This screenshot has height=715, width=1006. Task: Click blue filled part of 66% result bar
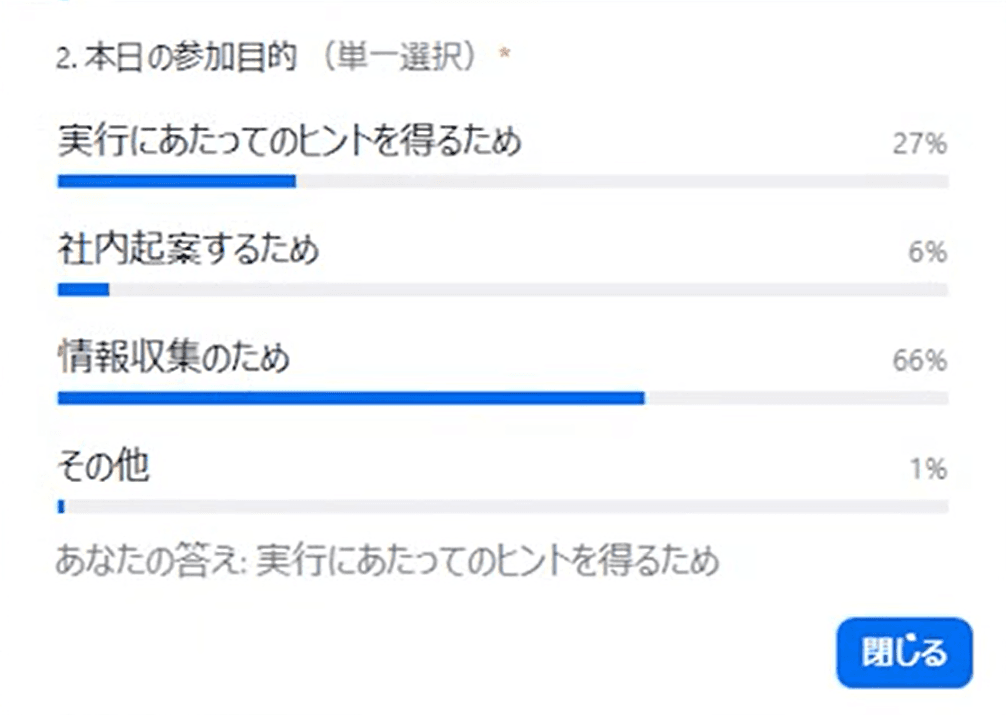point(350,398)
